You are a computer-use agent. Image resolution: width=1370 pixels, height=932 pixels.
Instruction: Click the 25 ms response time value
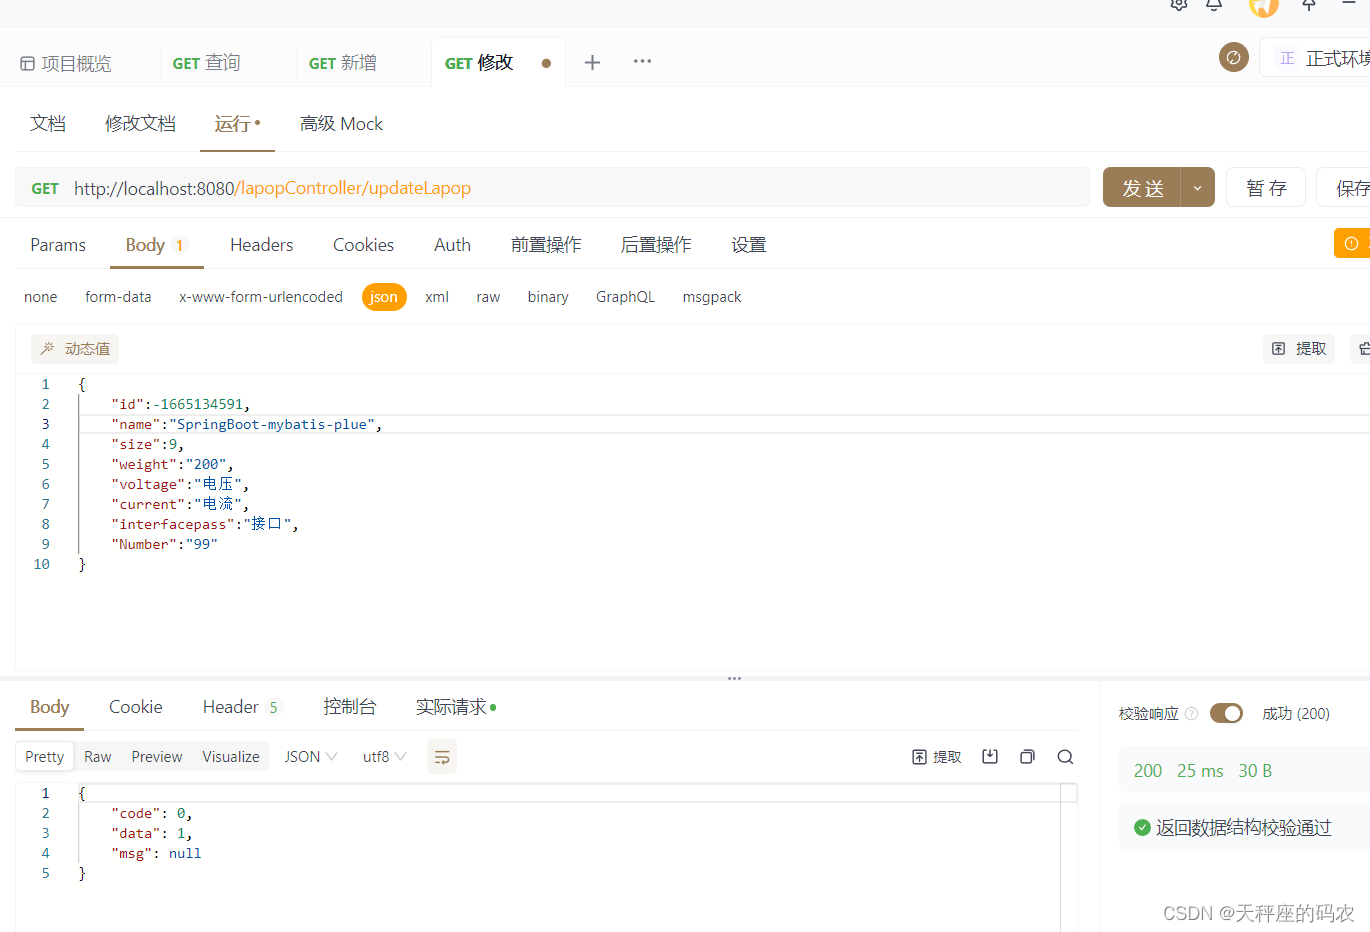click(1200, 771)
